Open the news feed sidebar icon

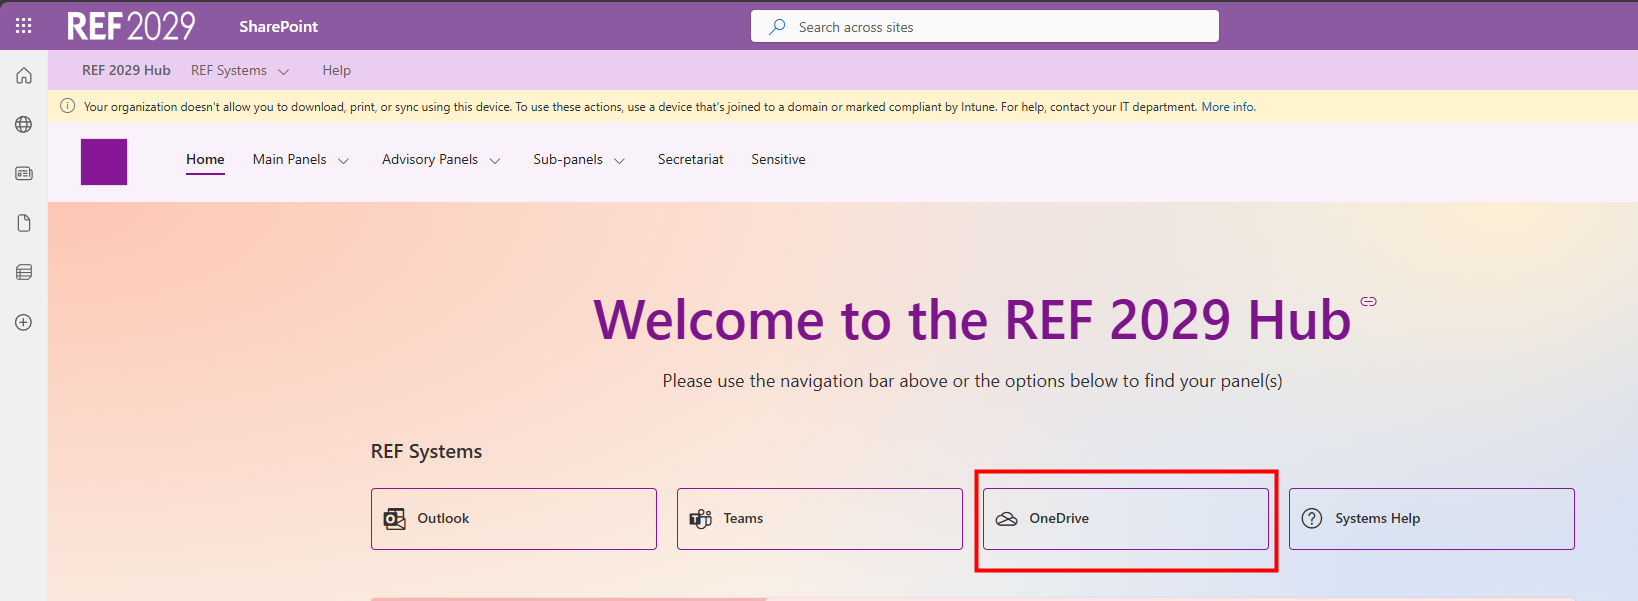click(24, 174)
